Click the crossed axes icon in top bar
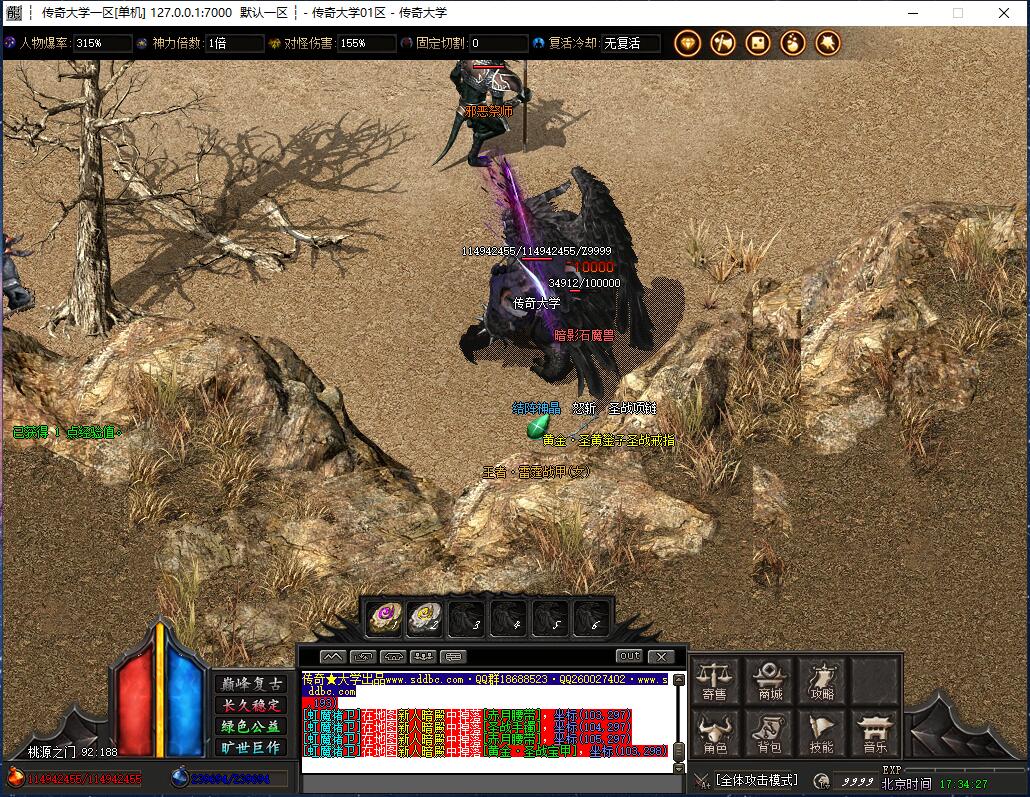This screenshot has height=797, width=1030. pyautogui.click(x=723, y=43)
